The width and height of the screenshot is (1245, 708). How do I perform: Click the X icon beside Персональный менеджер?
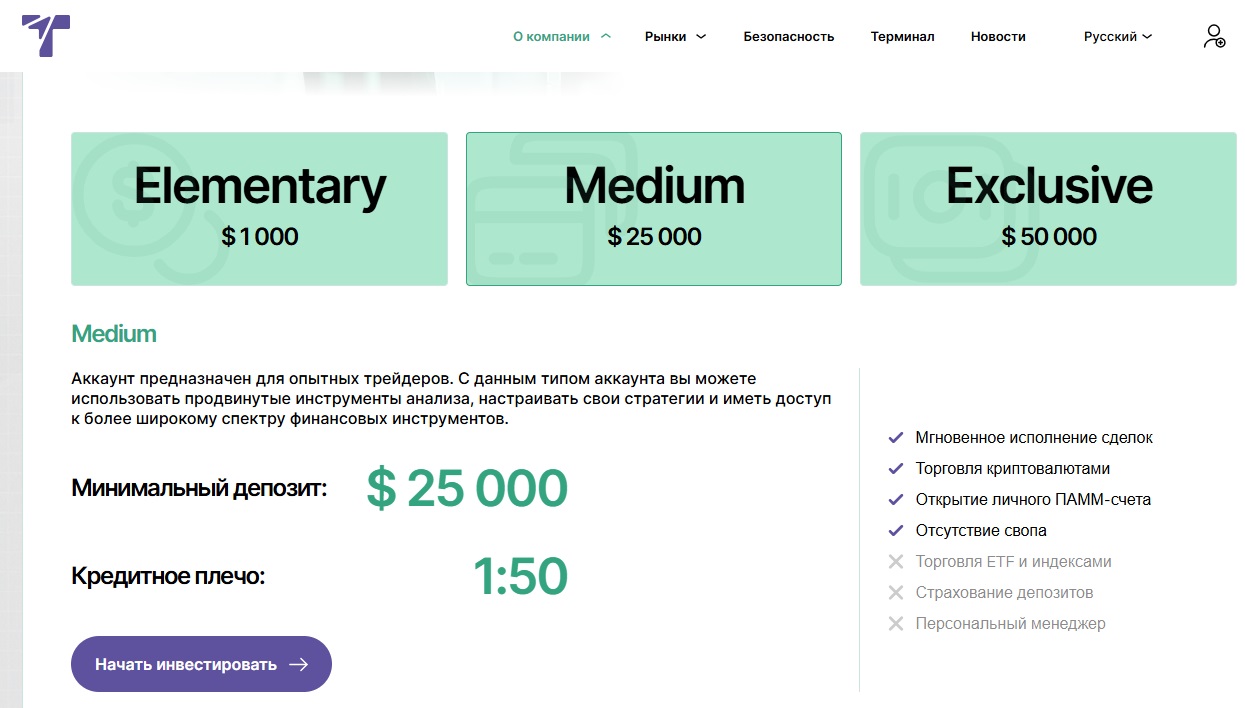pos(896,624)
